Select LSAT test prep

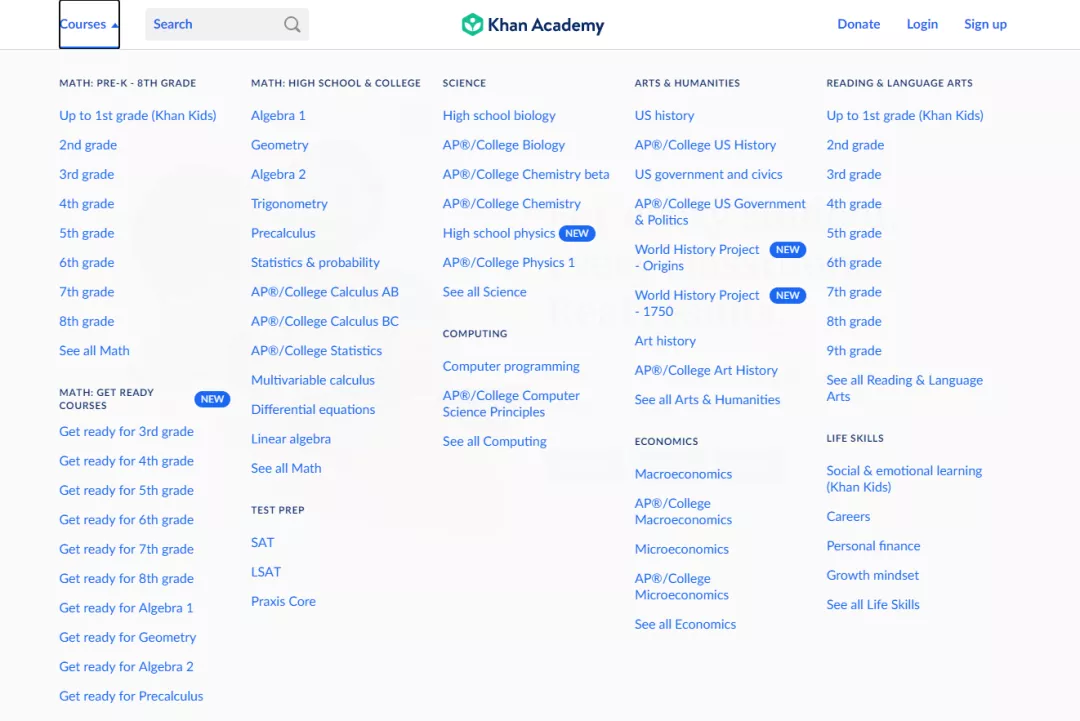(266, 572)
